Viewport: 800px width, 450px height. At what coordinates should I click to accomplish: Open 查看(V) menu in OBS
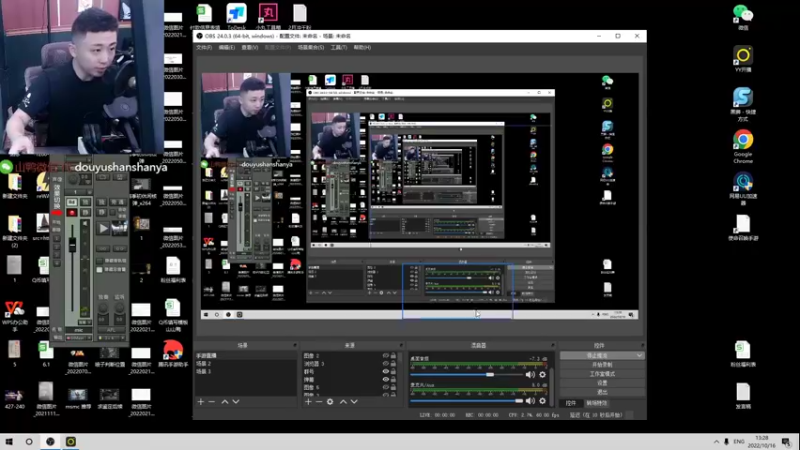click(249, 47)
